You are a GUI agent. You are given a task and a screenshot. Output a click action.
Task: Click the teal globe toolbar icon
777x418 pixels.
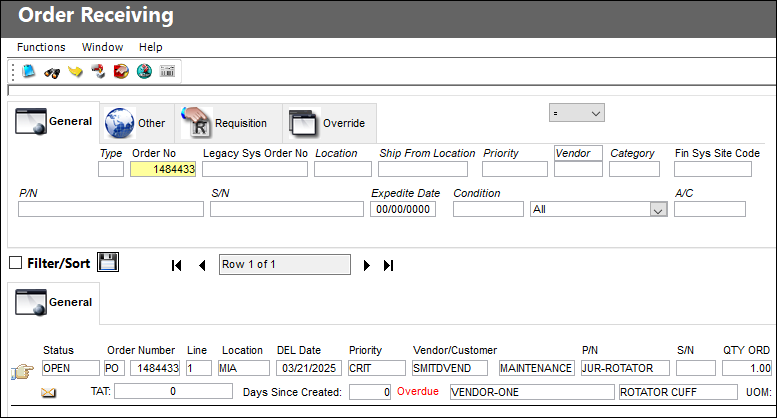coord(144,72)
